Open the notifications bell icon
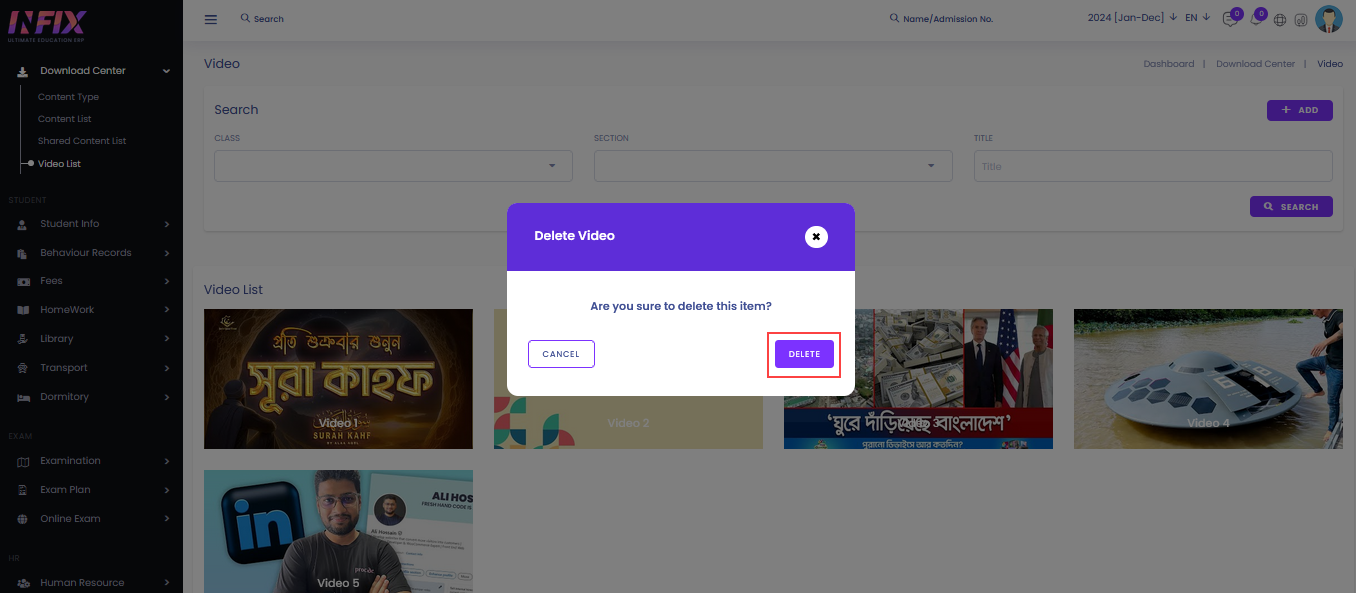 tap(1255, 19)
